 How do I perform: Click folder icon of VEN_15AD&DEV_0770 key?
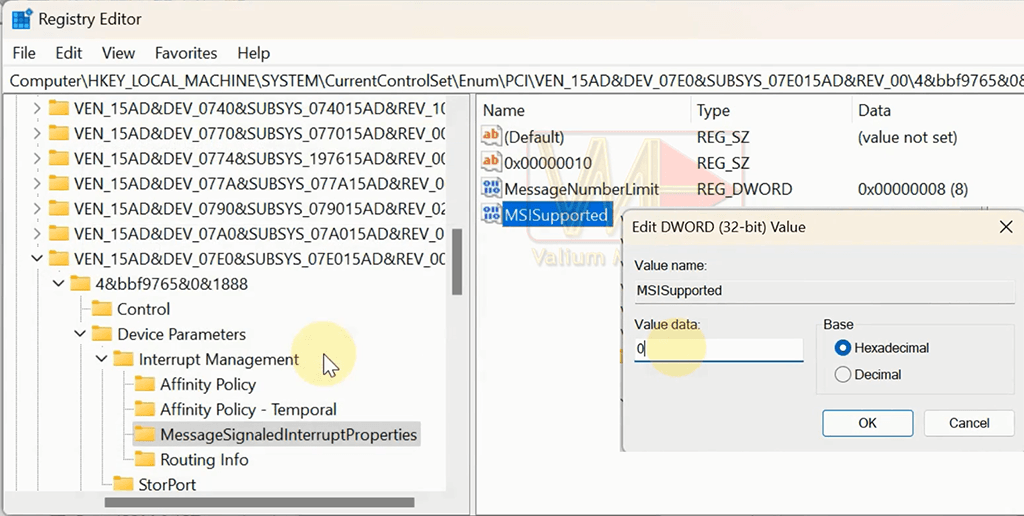click(x=59, y=133)
